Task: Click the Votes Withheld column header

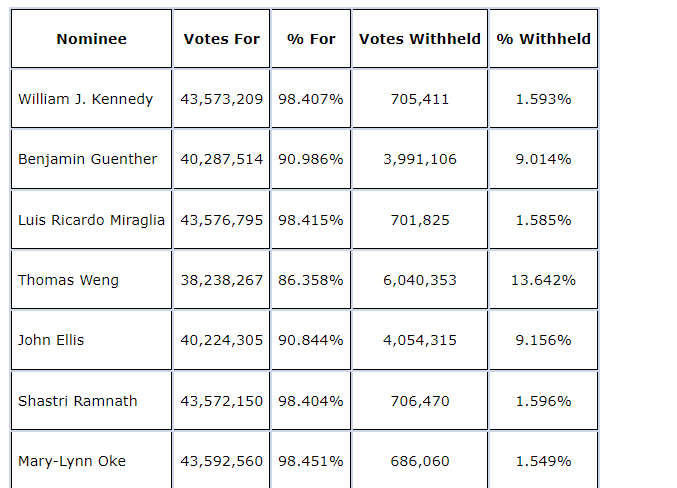Action: point(419,39)
